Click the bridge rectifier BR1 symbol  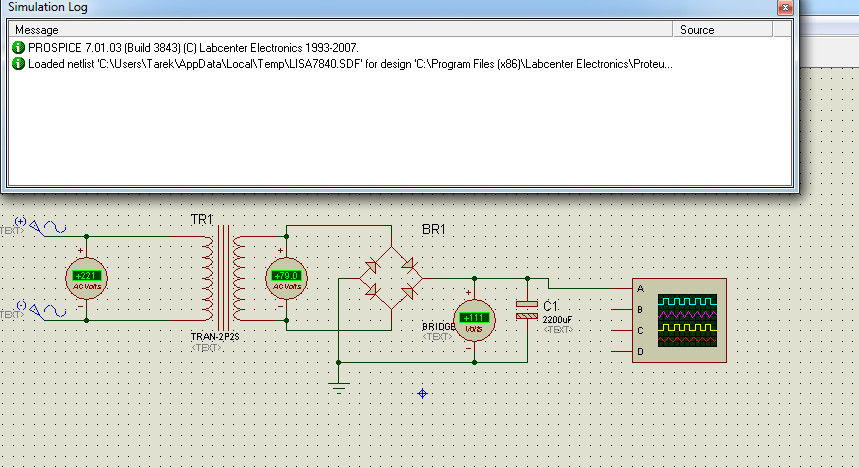coord(391,278)
